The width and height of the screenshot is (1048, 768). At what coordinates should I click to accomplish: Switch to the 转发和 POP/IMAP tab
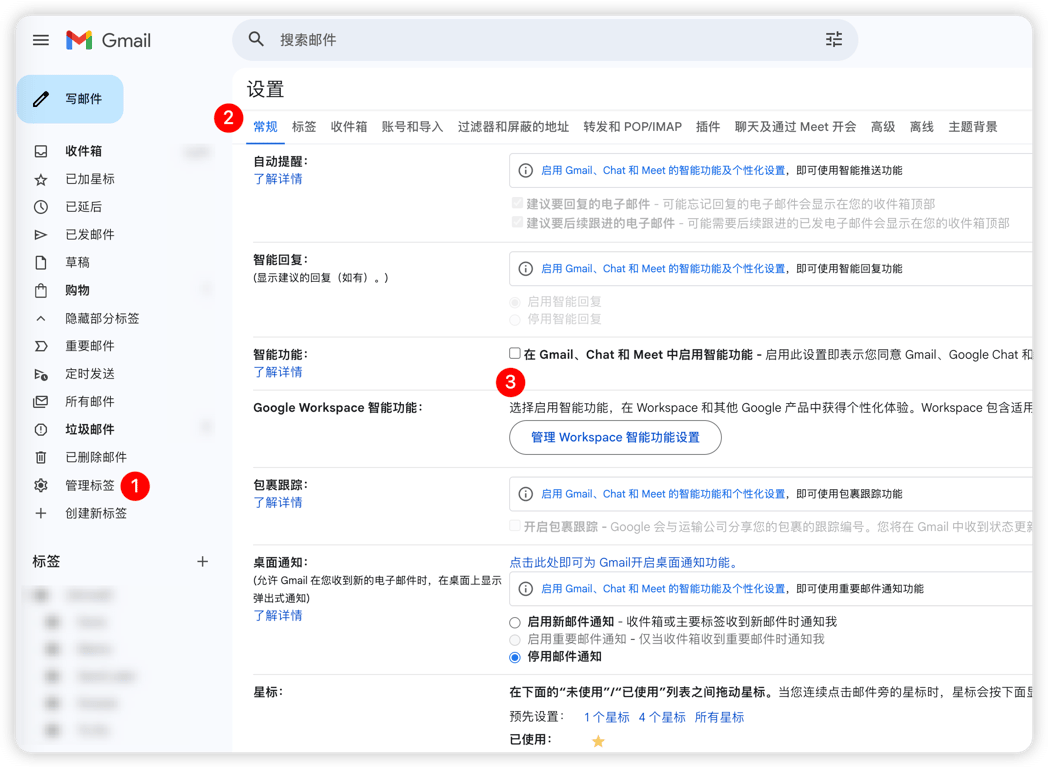[632, 126]
